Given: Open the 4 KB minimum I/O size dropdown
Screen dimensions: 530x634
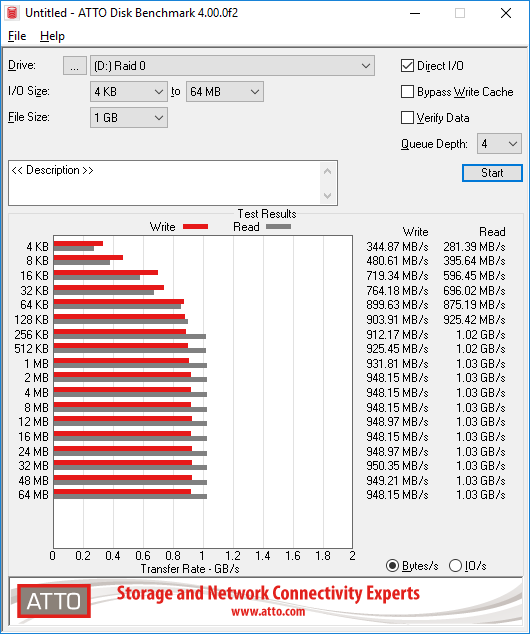Looking at the screenshot, I should pyautogui.click(x=129, y=92).
